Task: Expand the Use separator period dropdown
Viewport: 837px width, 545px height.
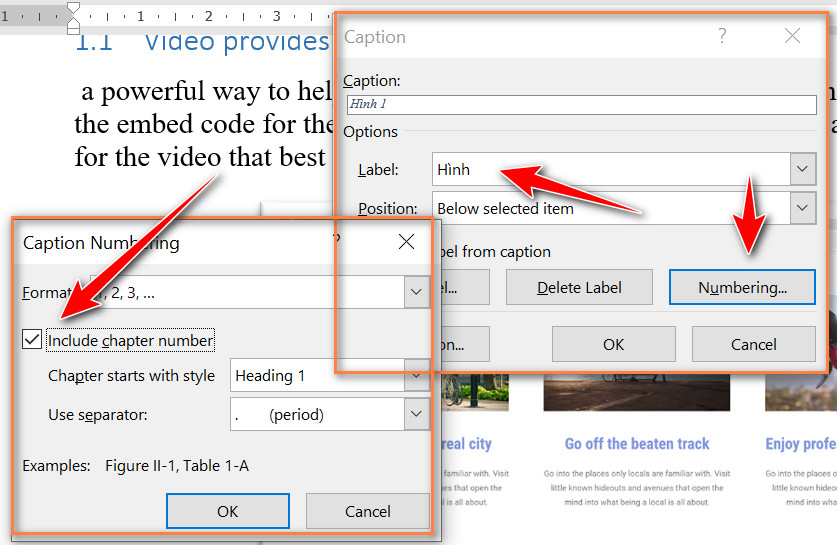Action: pyautogui.click(x=416, y=414)
